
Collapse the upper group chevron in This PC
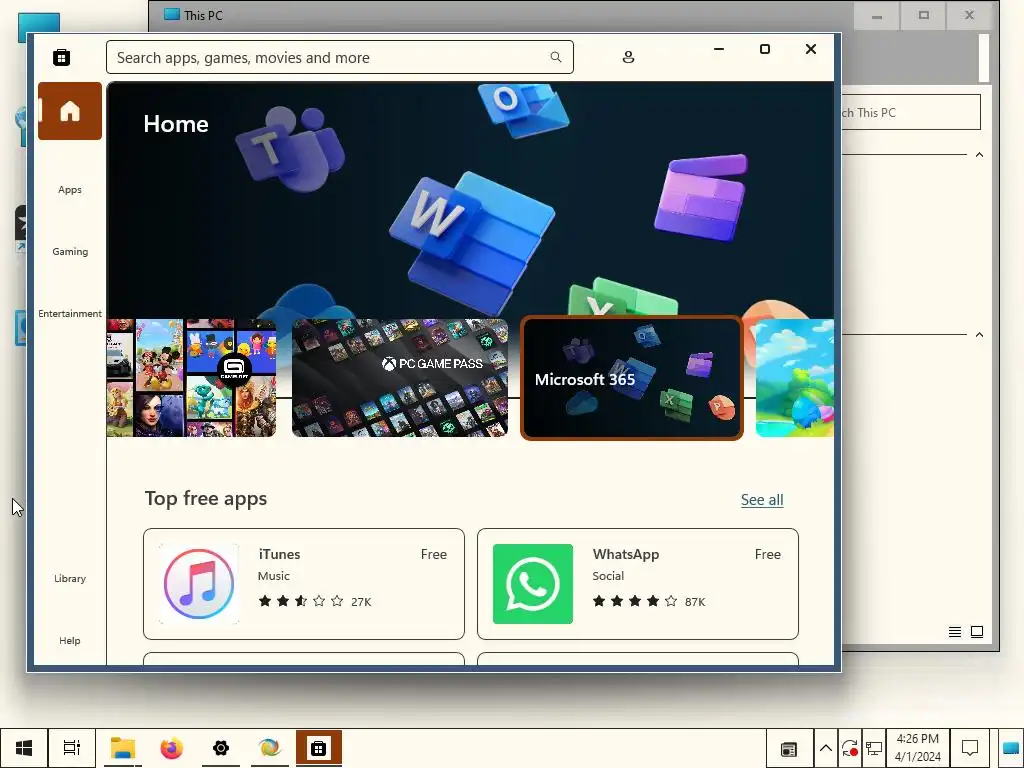click(980, 155)
